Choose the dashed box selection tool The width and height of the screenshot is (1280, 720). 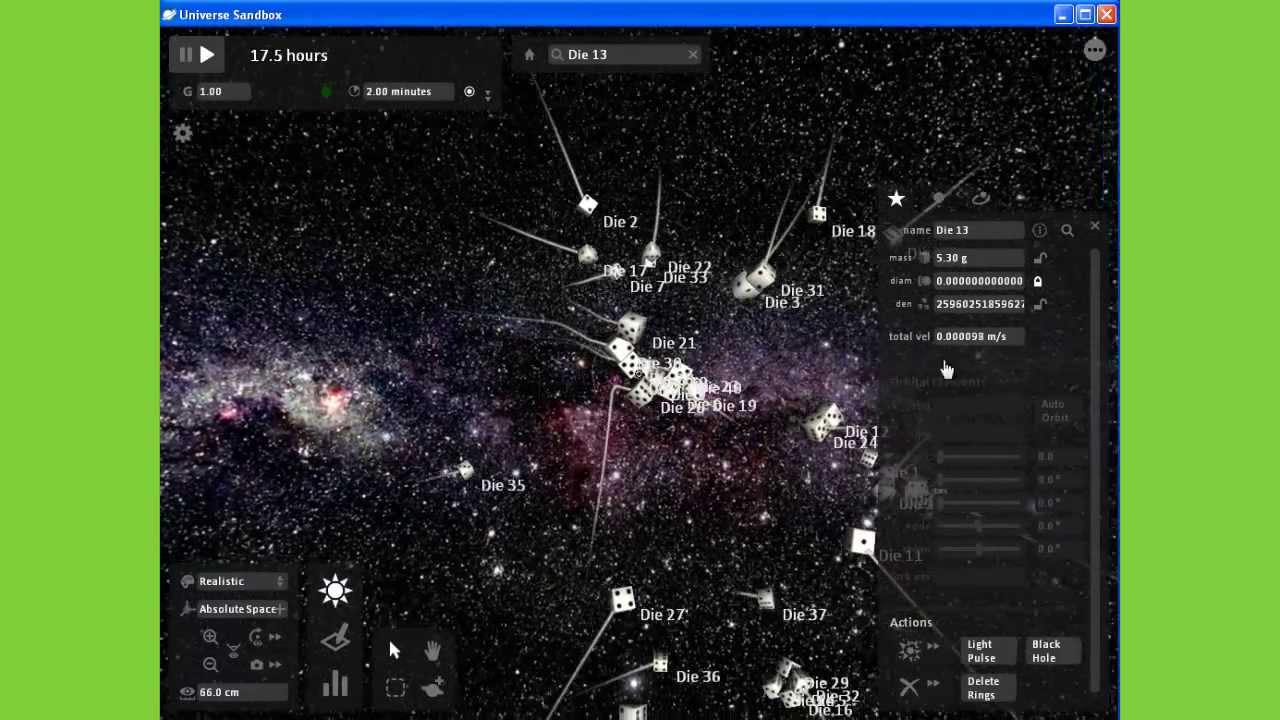[395, 688]
